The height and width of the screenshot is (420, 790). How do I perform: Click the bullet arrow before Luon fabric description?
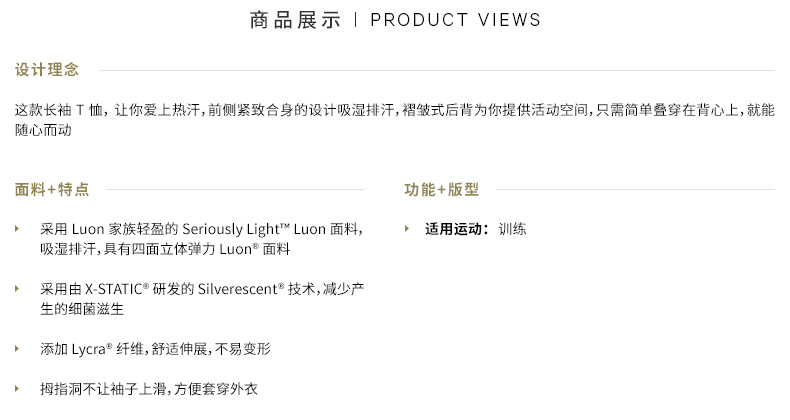17,229
